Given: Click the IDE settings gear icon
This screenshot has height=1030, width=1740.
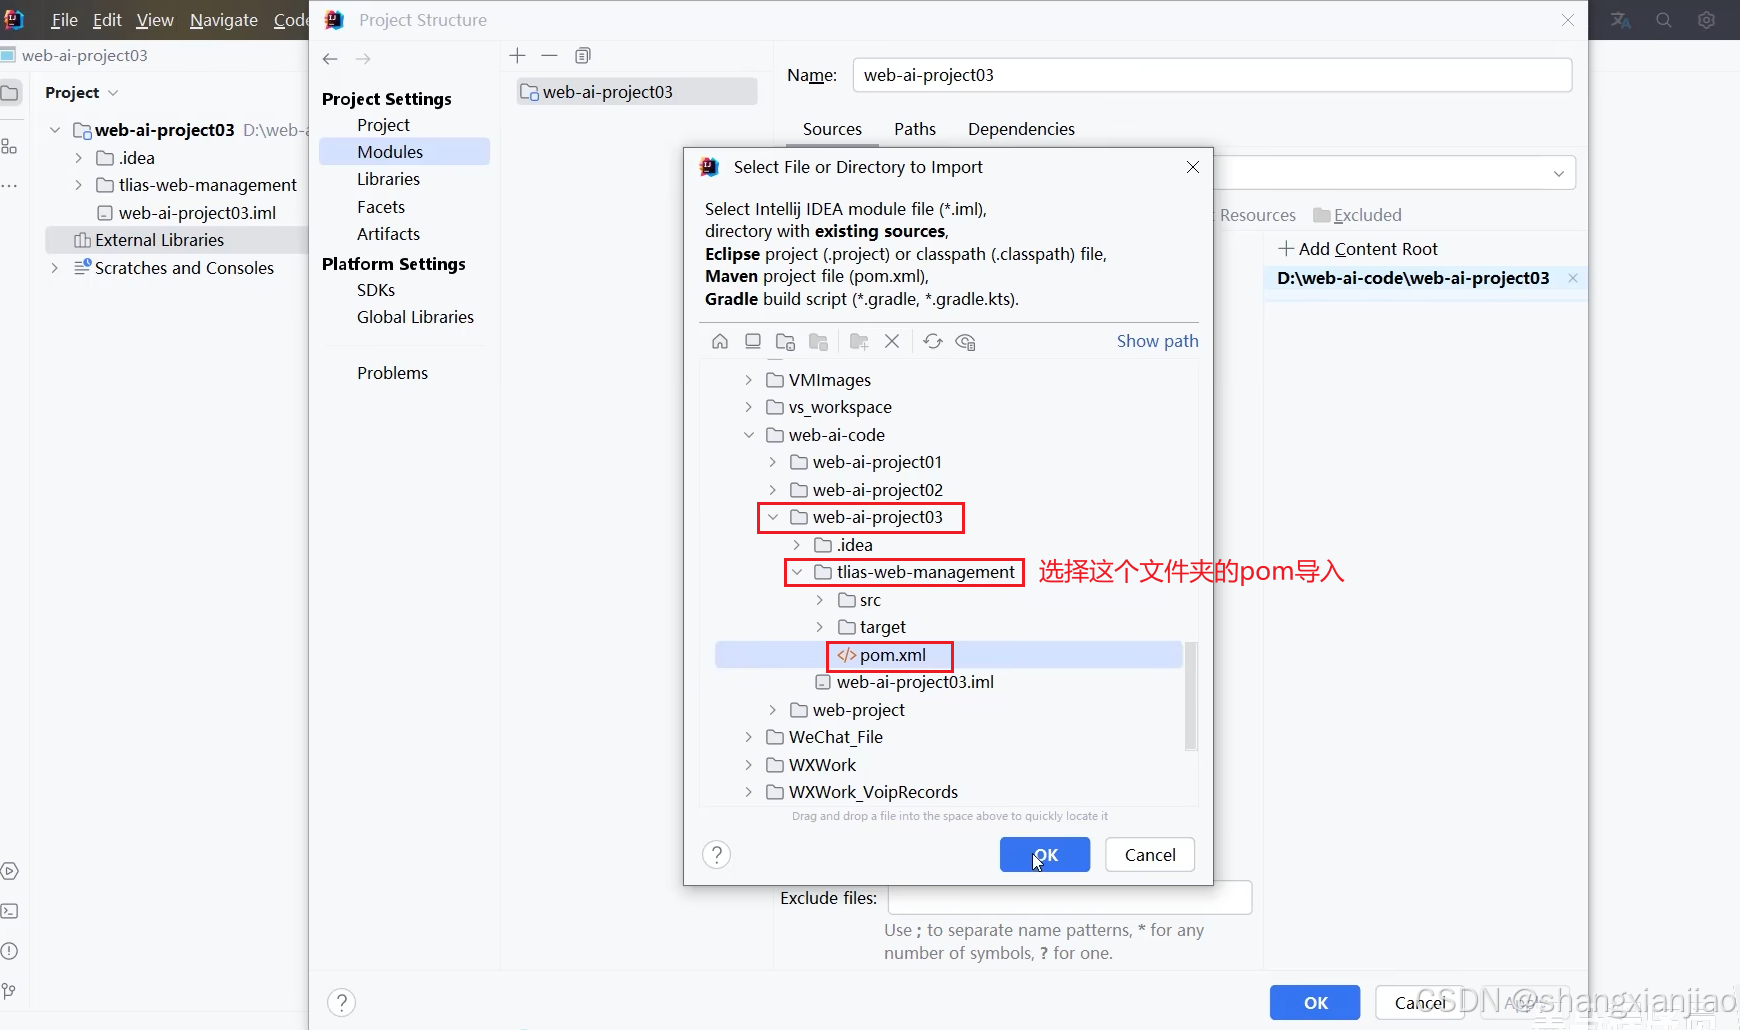Looking at the screenshot, I should pos(1707,20).
